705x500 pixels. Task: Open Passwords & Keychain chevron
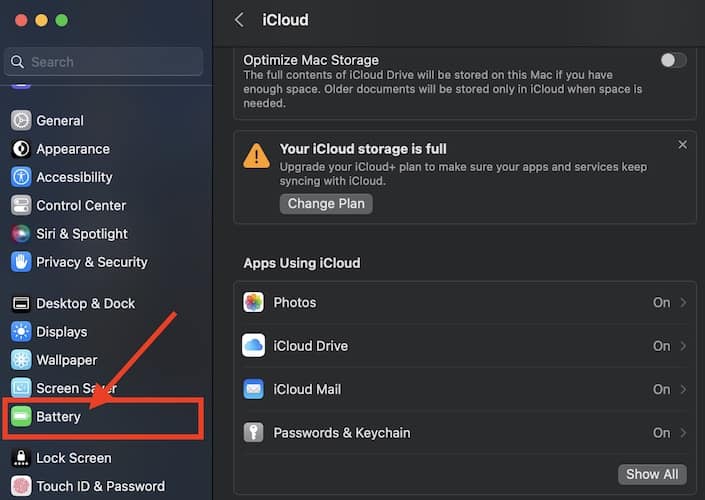coord(683,433)
